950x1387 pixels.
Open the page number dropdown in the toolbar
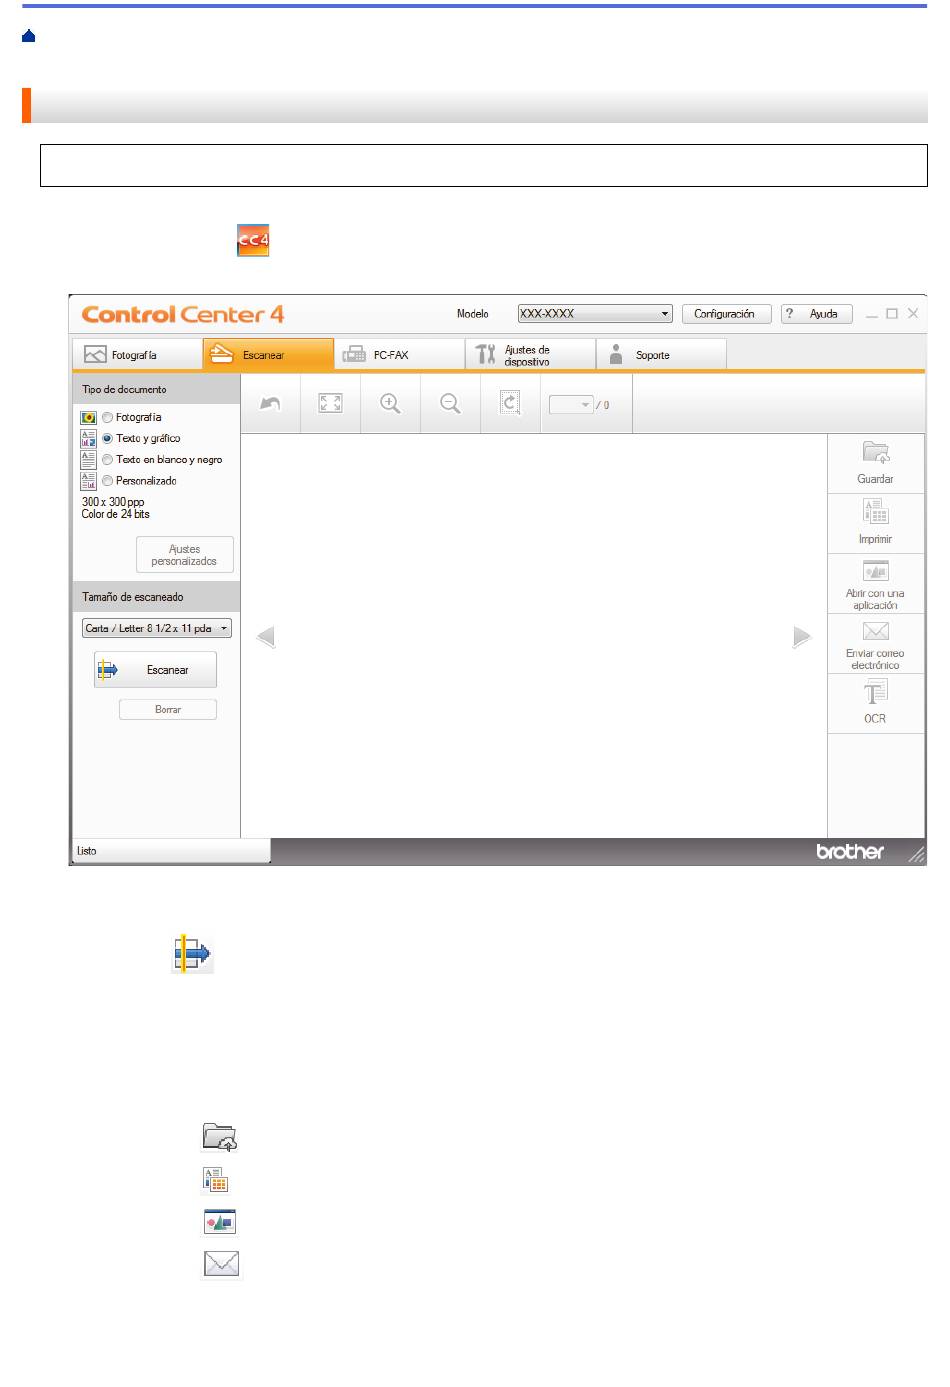(x=571, y=405)
